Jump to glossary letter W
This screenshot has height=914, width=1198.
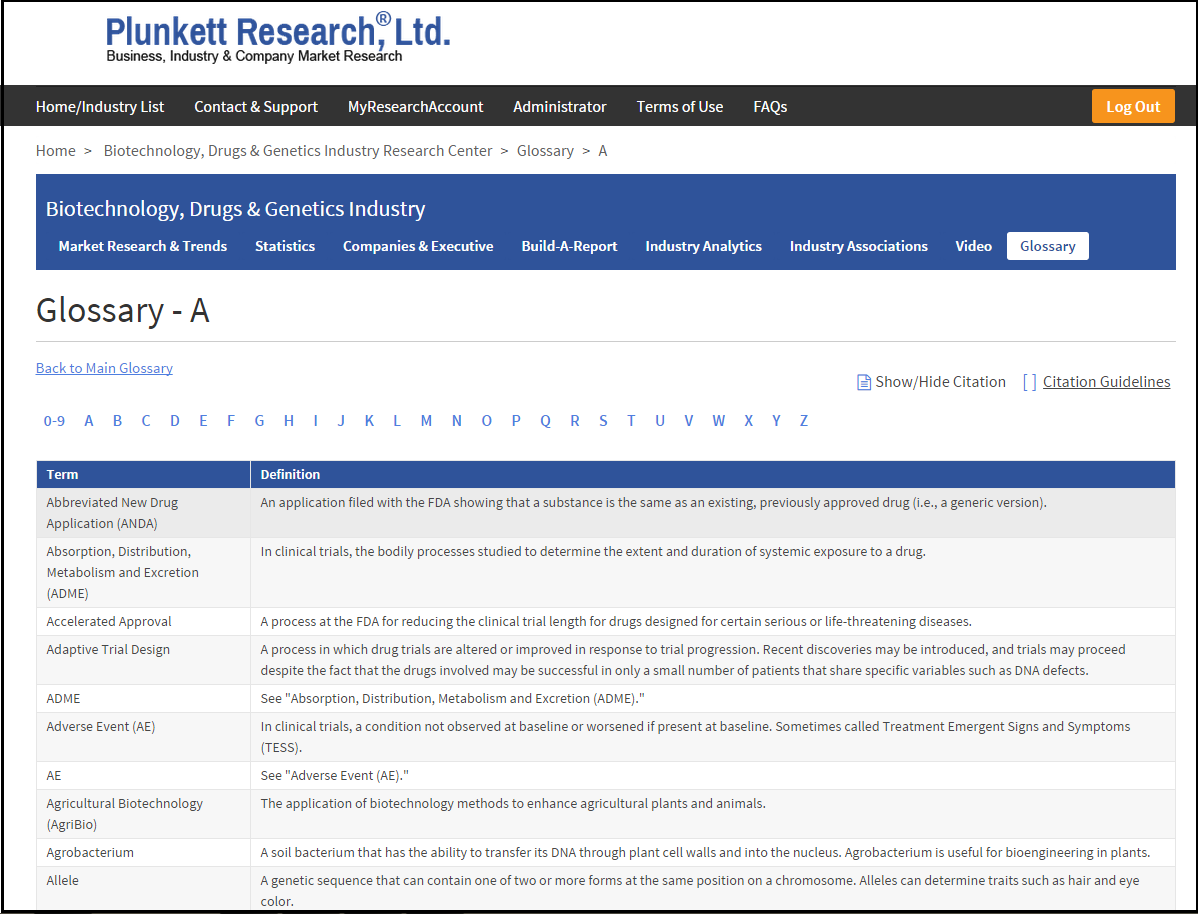tap(719, 421)
